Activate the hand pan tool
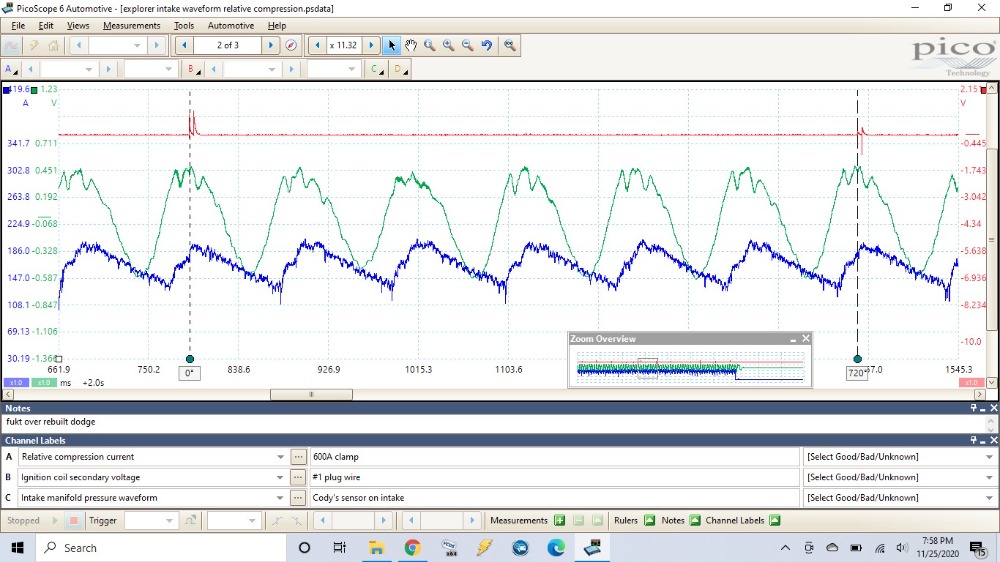 pos(411,45)
